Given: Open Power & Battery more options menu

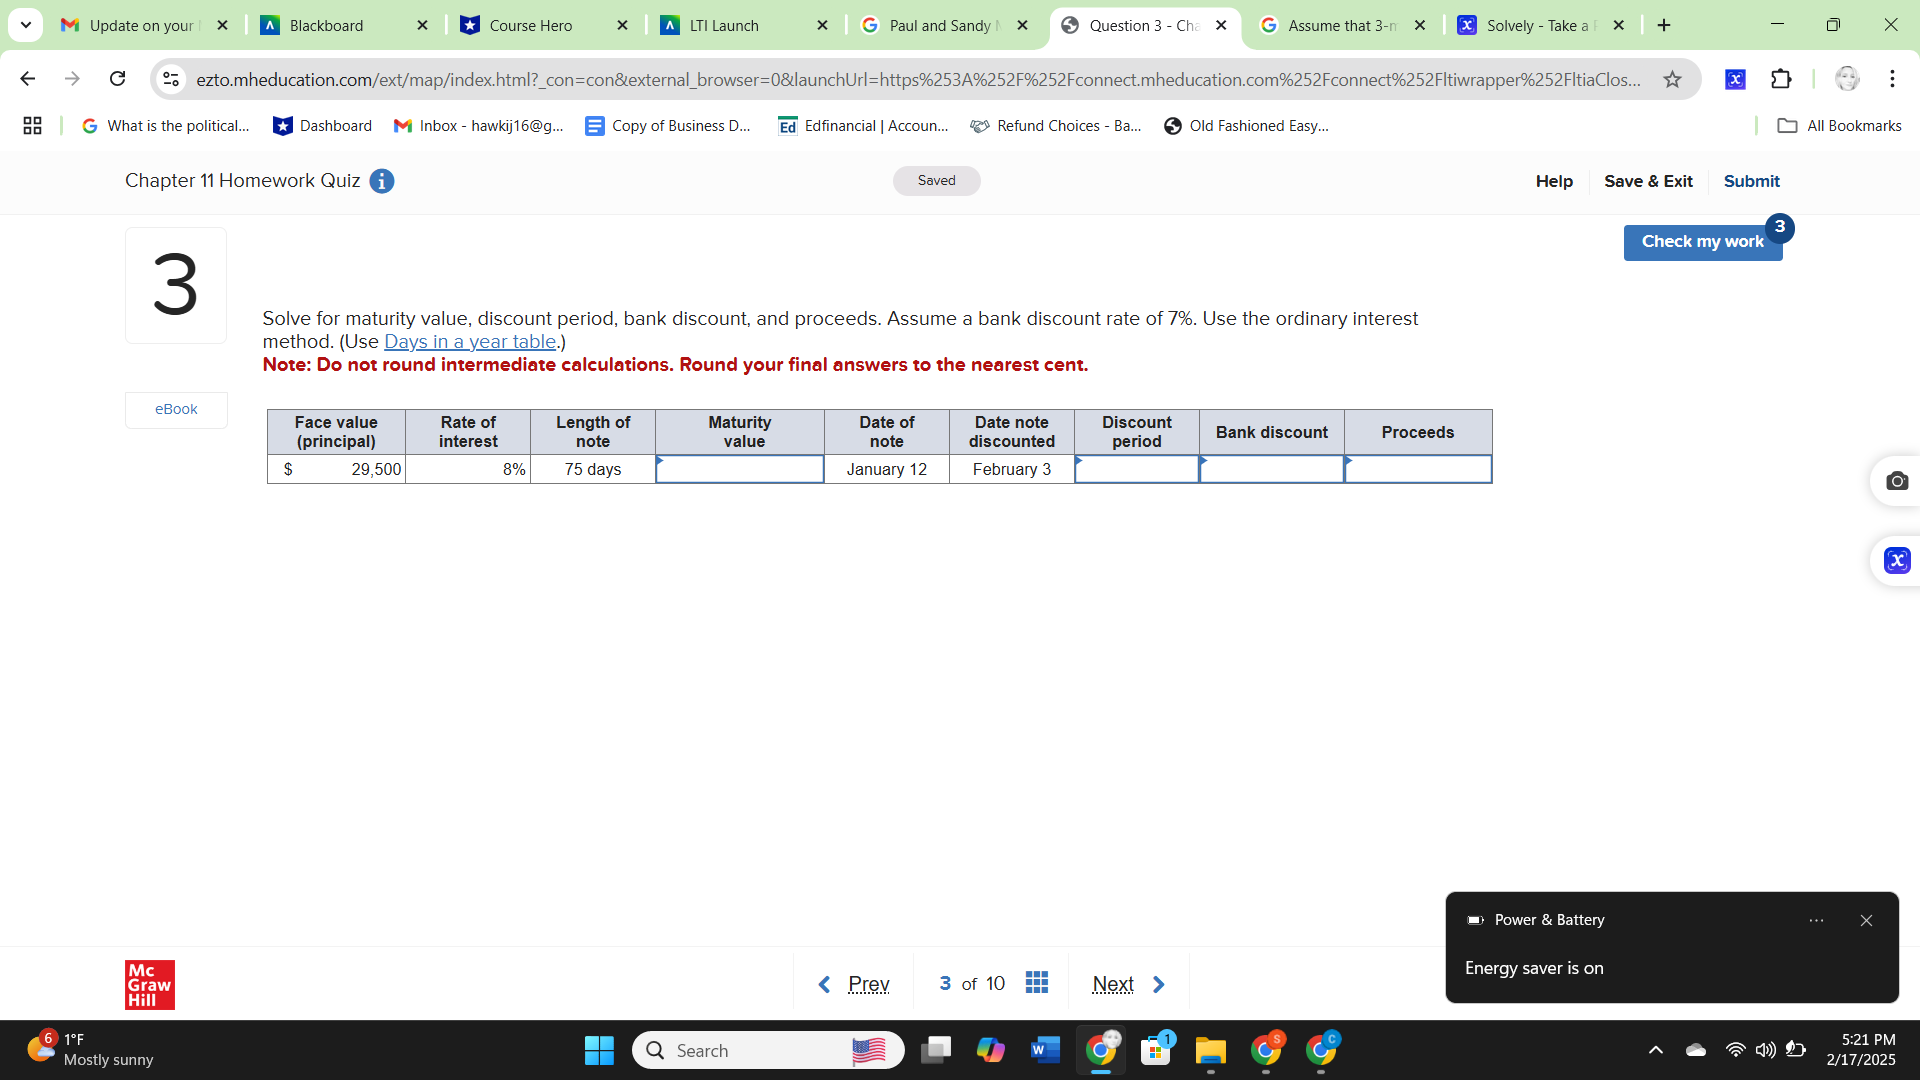Looking at the screenshot, I should click(1817, 920).
